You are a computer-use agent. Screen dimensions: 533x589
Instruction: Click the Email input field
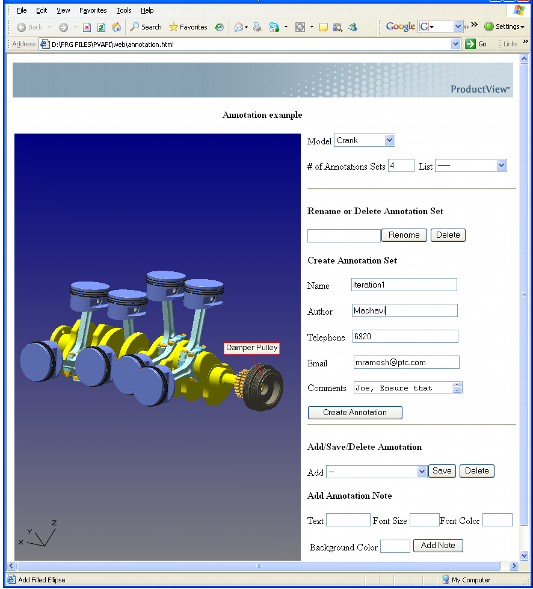tap(406, 362)
